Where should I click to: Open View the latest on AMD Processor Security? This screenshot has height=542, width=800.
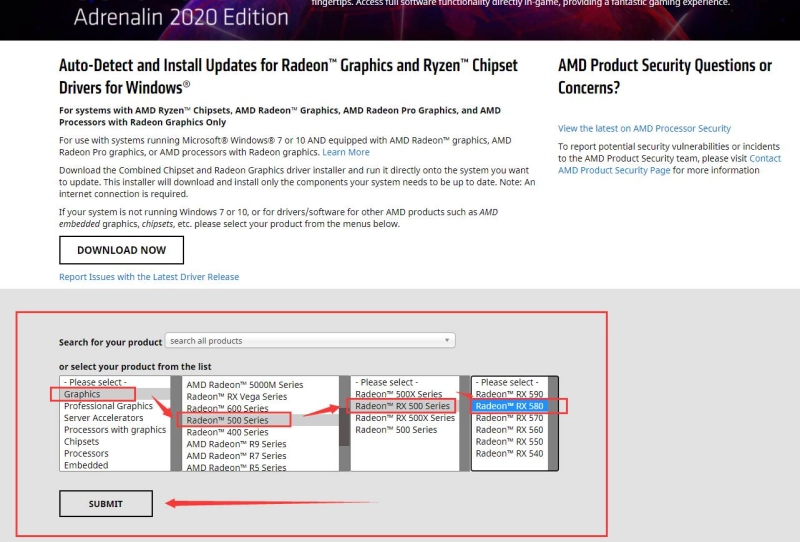click(644, 129)
